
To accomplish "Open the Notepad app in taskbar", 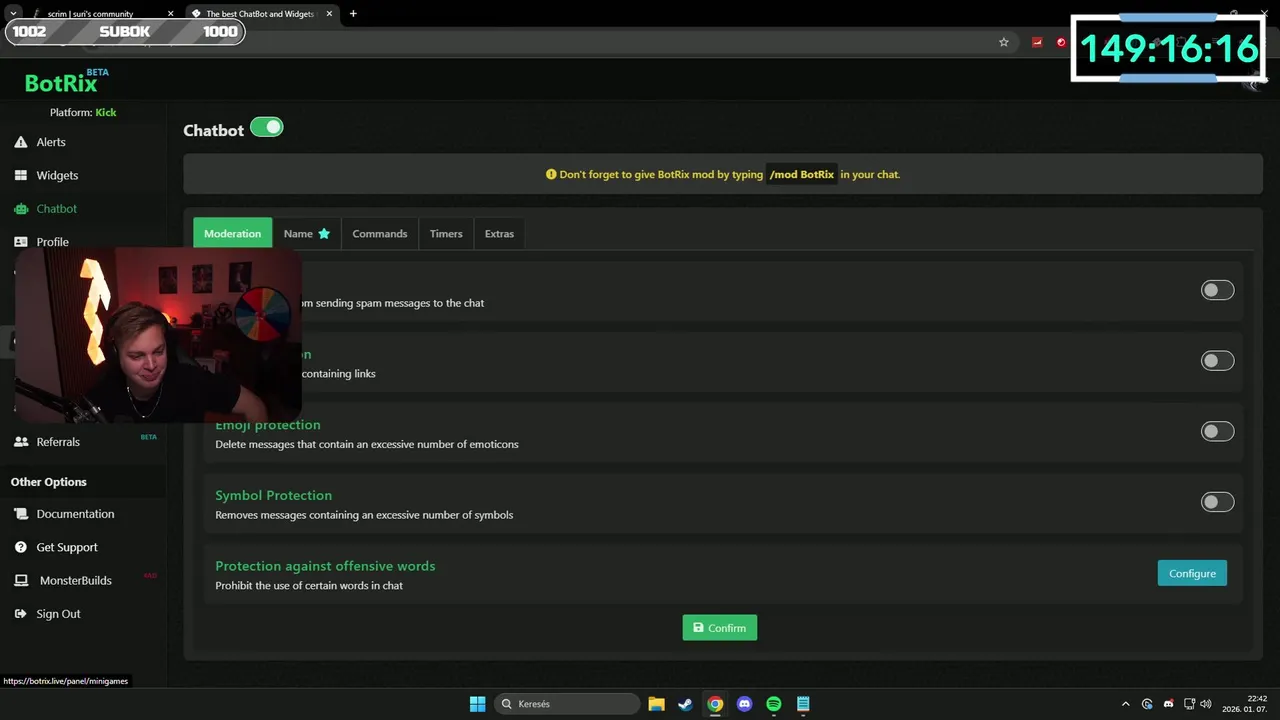I will [803, 704].
